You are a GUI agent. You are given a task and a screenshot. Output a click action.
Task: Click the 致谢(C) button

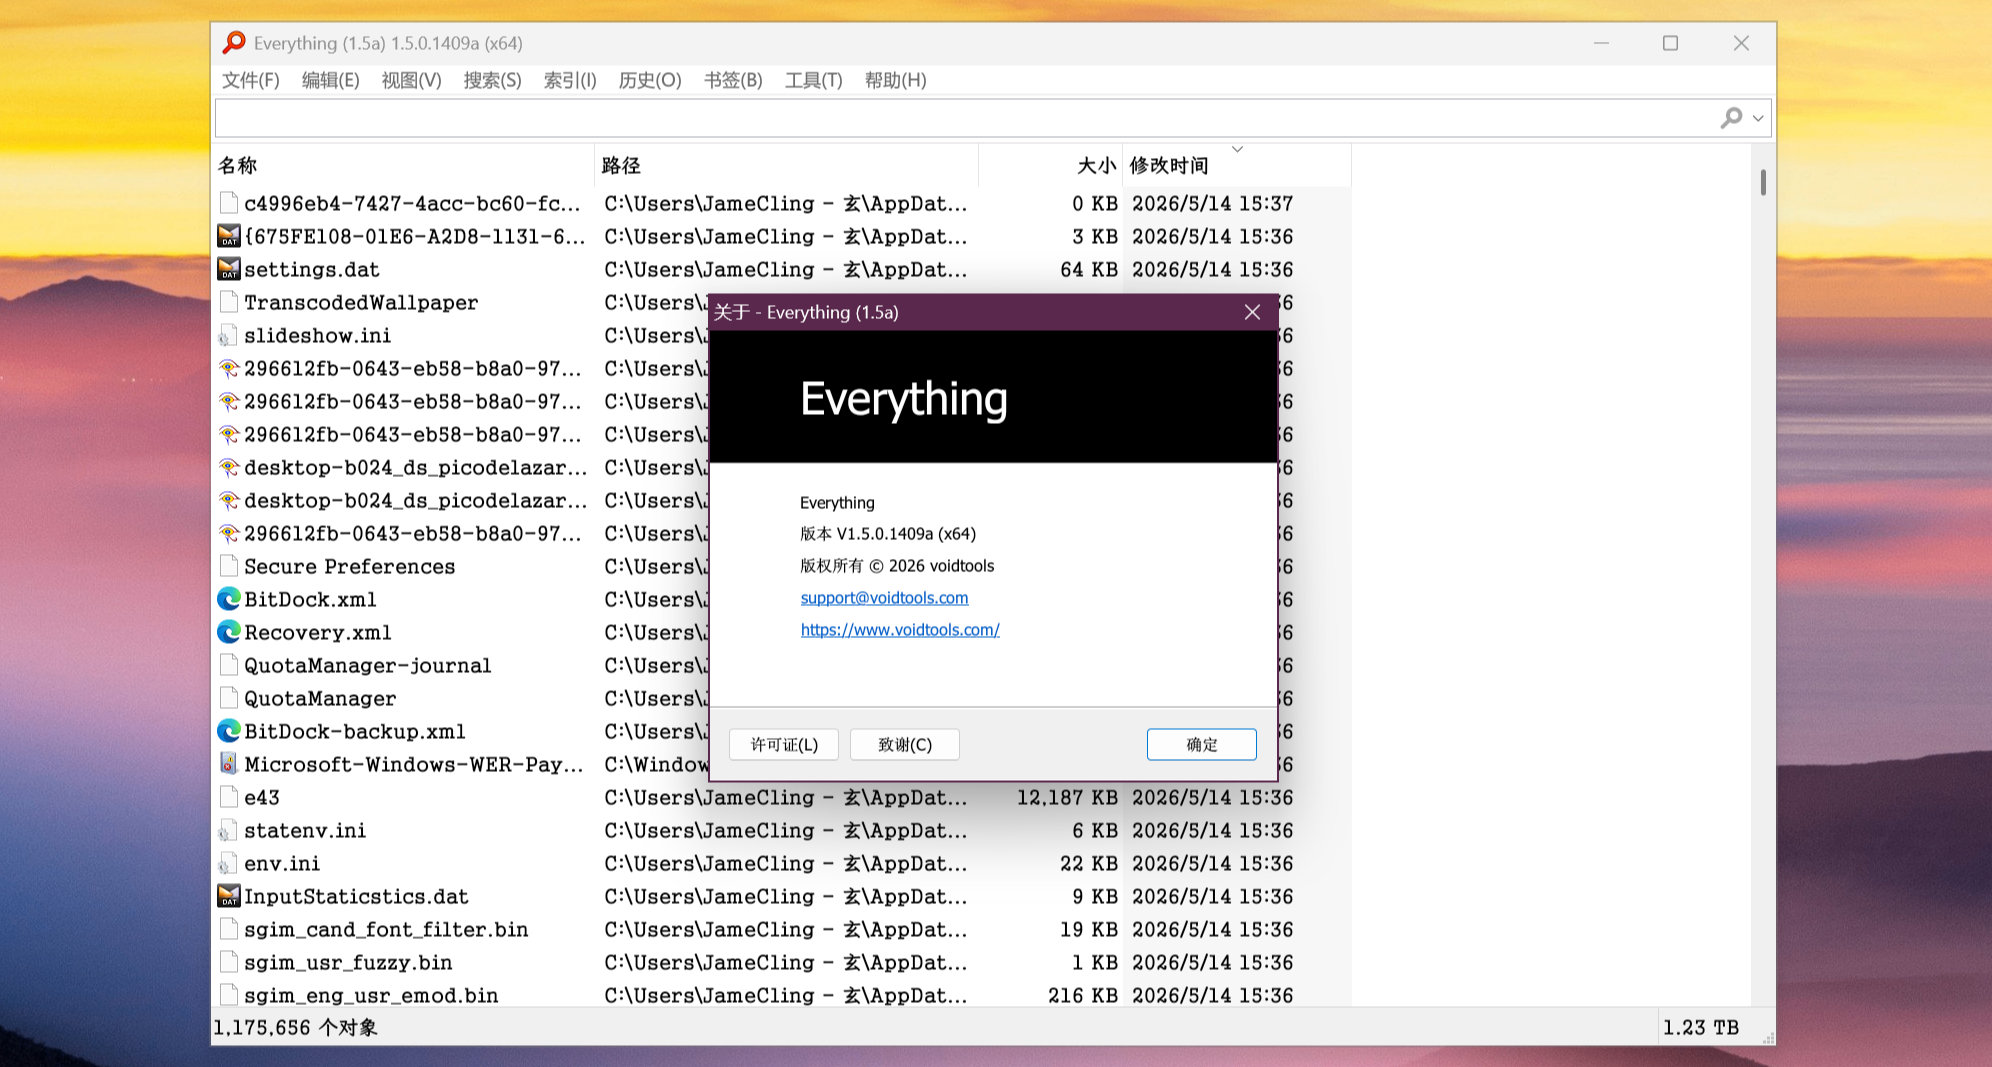905,744
